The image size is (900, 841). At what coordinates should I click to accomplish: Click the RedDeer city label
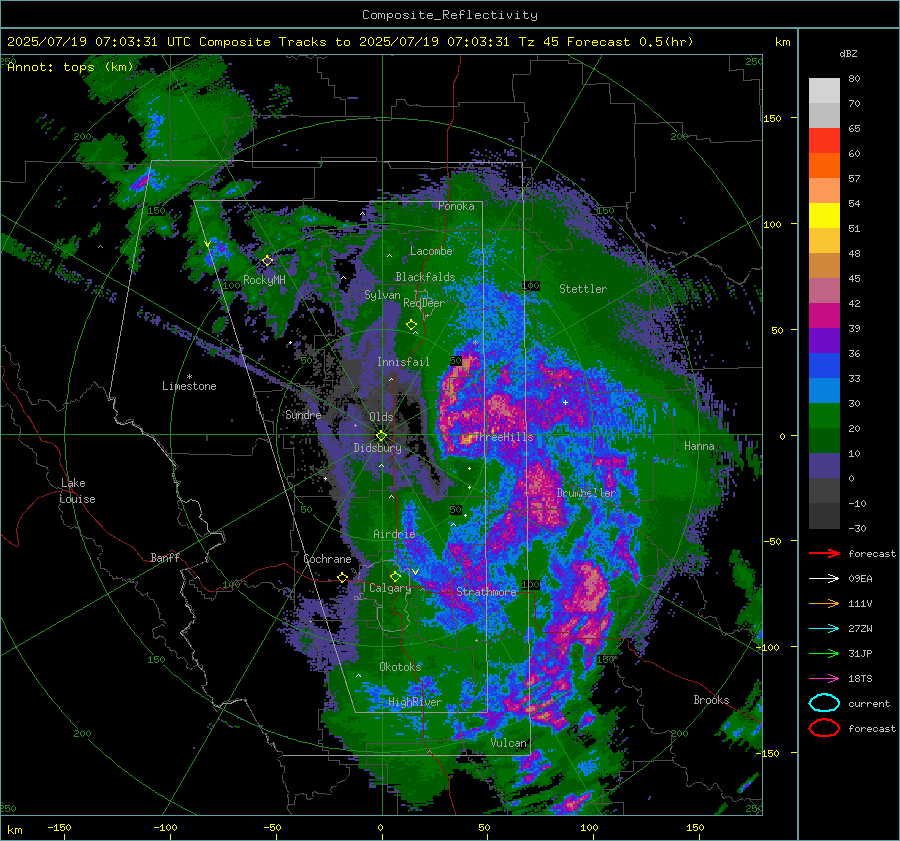424,303
